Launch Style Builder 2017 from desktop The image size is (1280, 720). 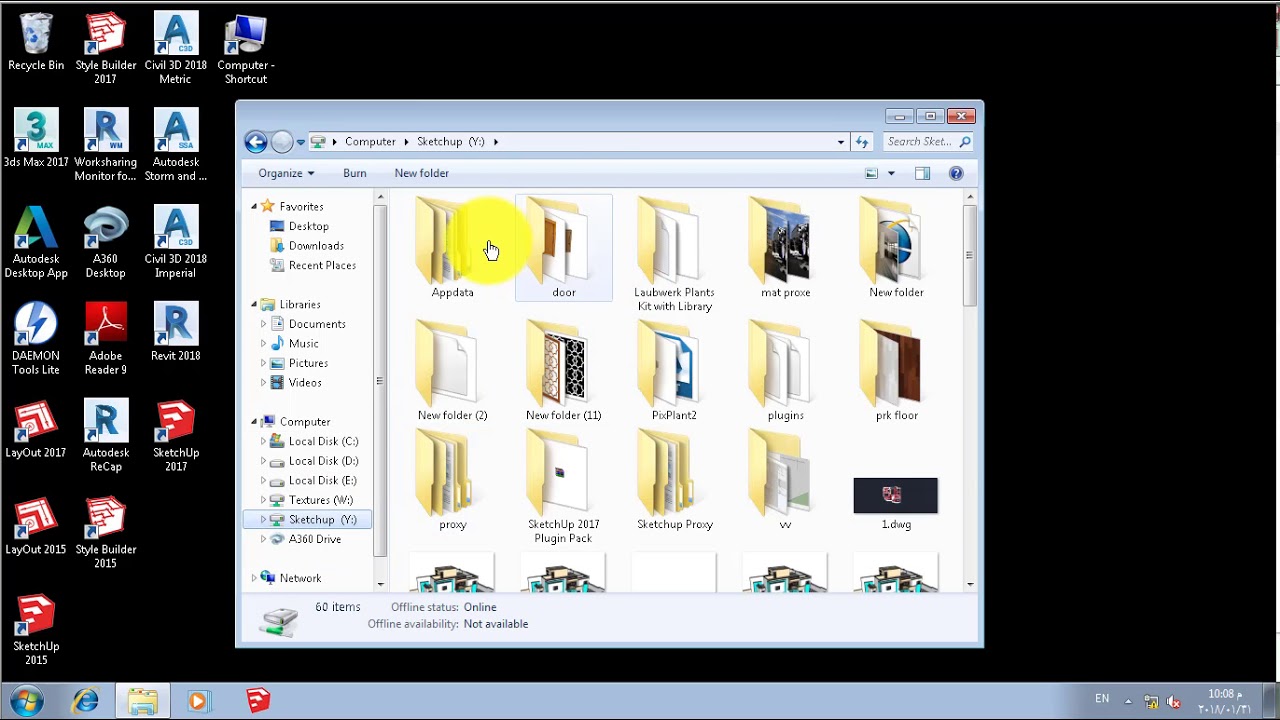point(106,49)
